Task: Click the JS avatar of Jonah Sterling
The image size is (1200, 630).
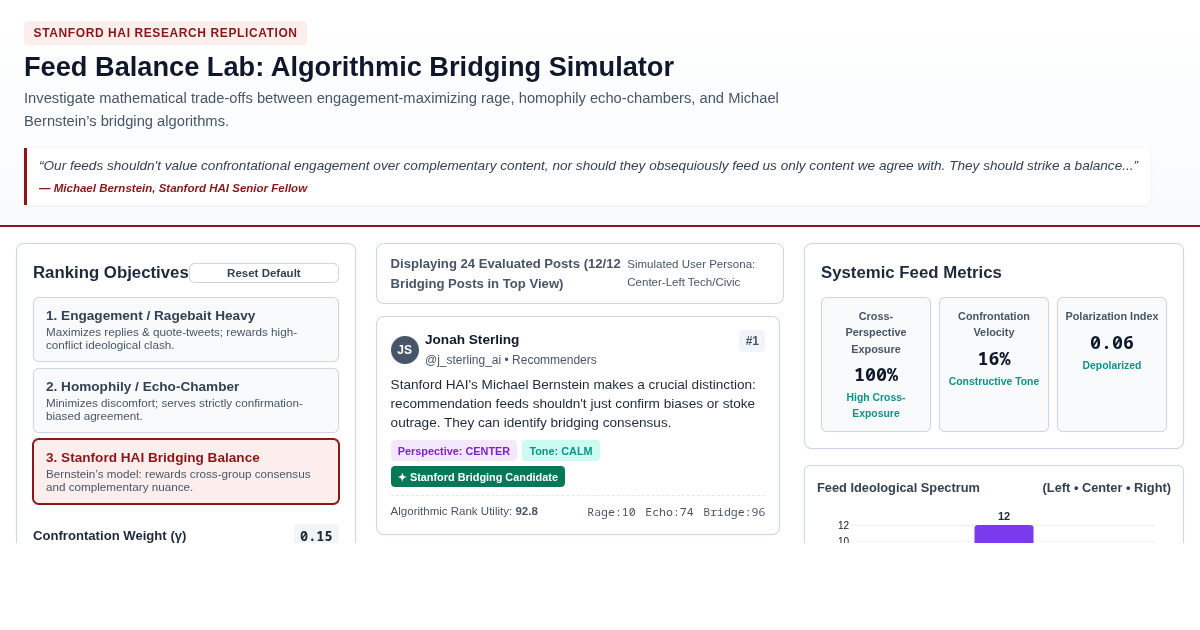Action: point(405,350)
